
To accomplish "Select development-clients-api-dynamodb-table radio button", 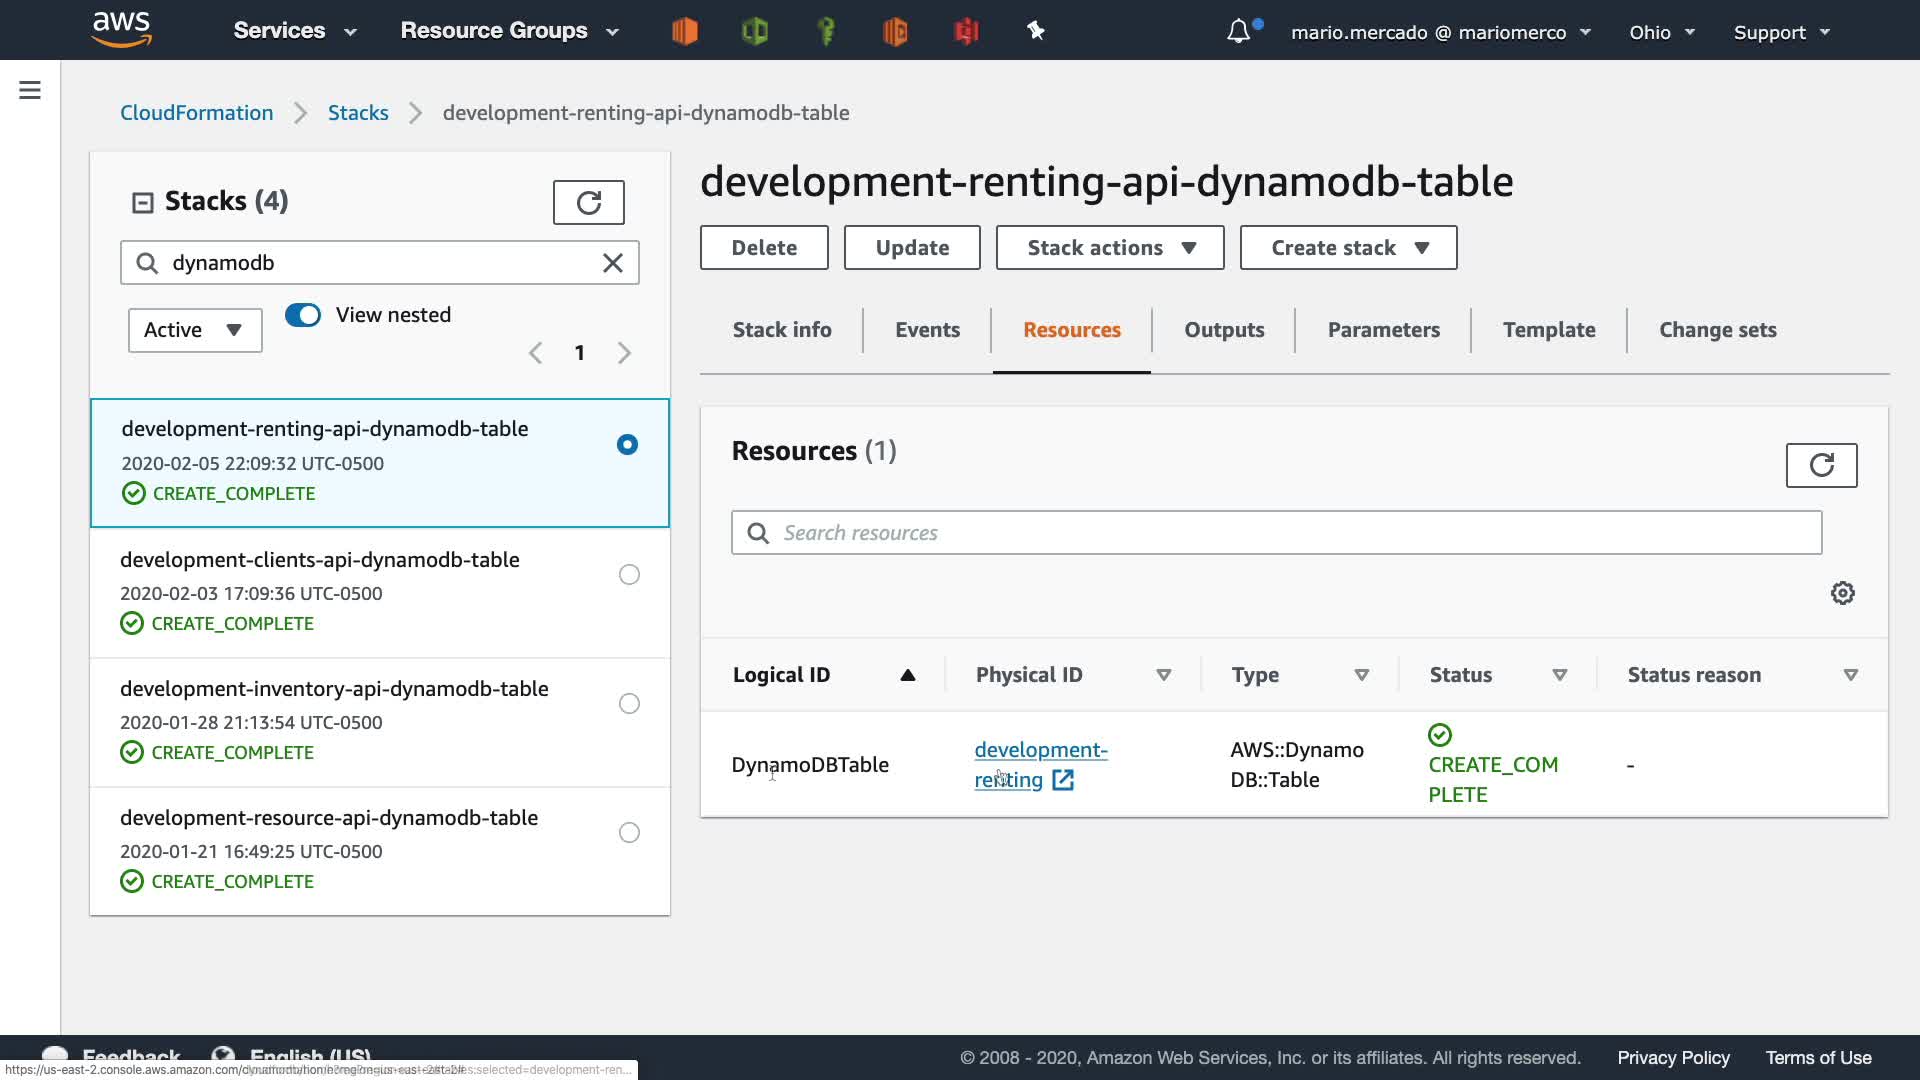I will (629, 575).
